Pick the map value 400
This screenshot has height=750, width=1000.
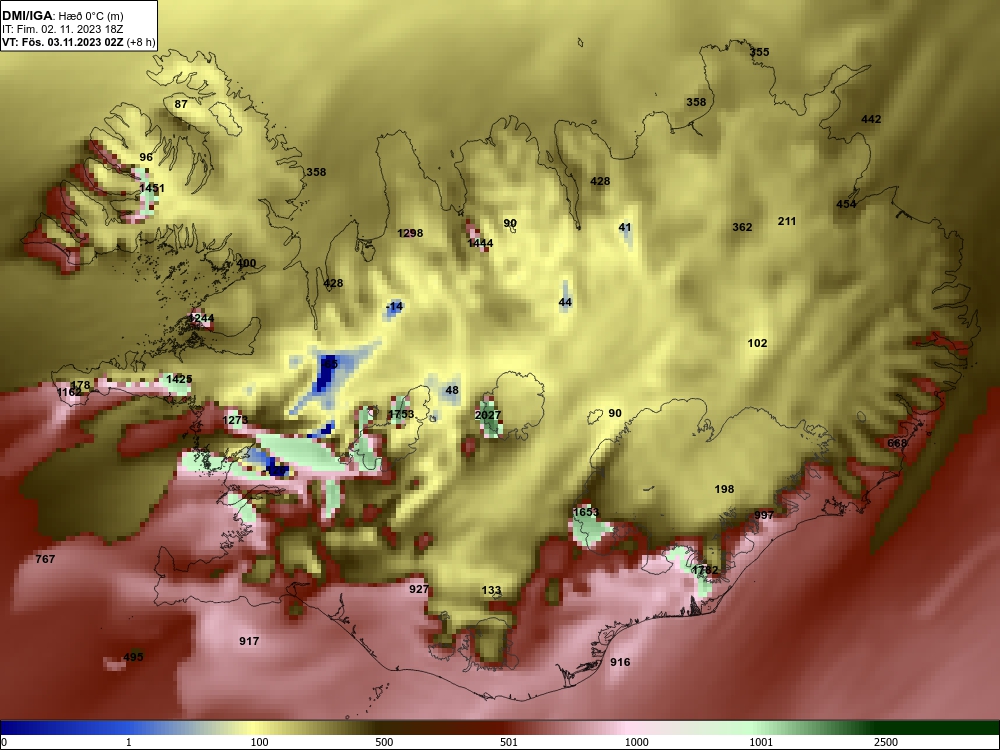246,263
